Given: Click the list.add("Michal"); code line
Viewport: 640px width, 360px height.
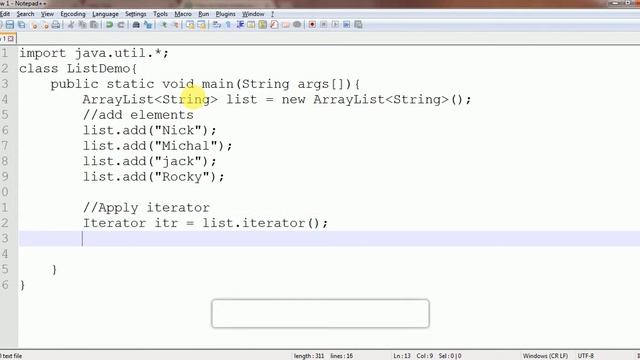Looking at the screenshot, I should coord(158,146).
